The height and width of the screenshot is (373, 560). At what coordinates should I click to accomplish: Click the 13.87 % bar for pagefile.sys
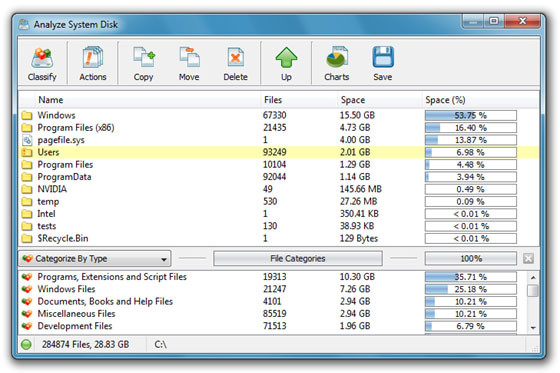[x=471, y=140]
